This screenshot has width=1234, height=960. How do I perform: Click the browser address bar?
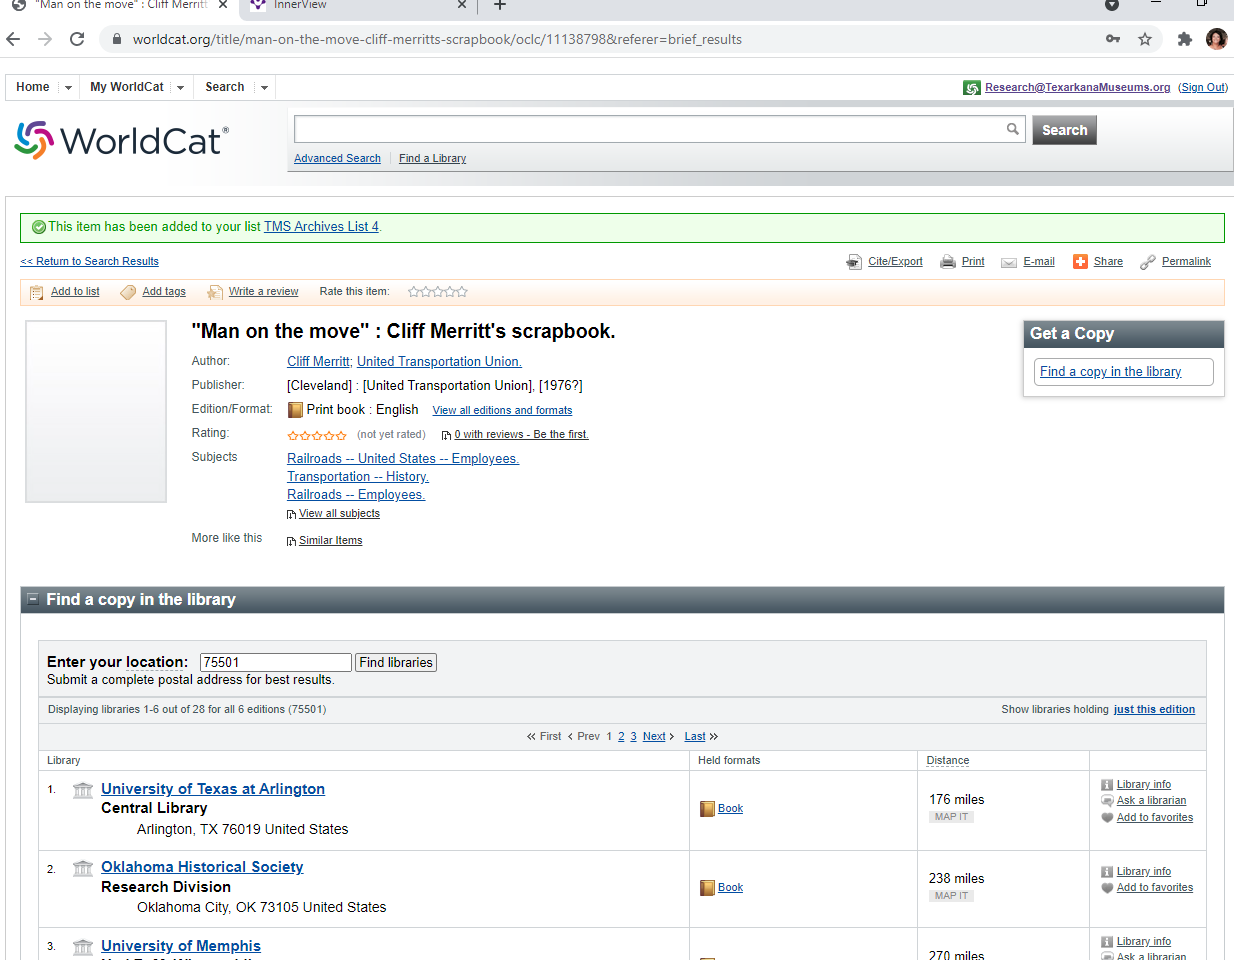[600, 39]
